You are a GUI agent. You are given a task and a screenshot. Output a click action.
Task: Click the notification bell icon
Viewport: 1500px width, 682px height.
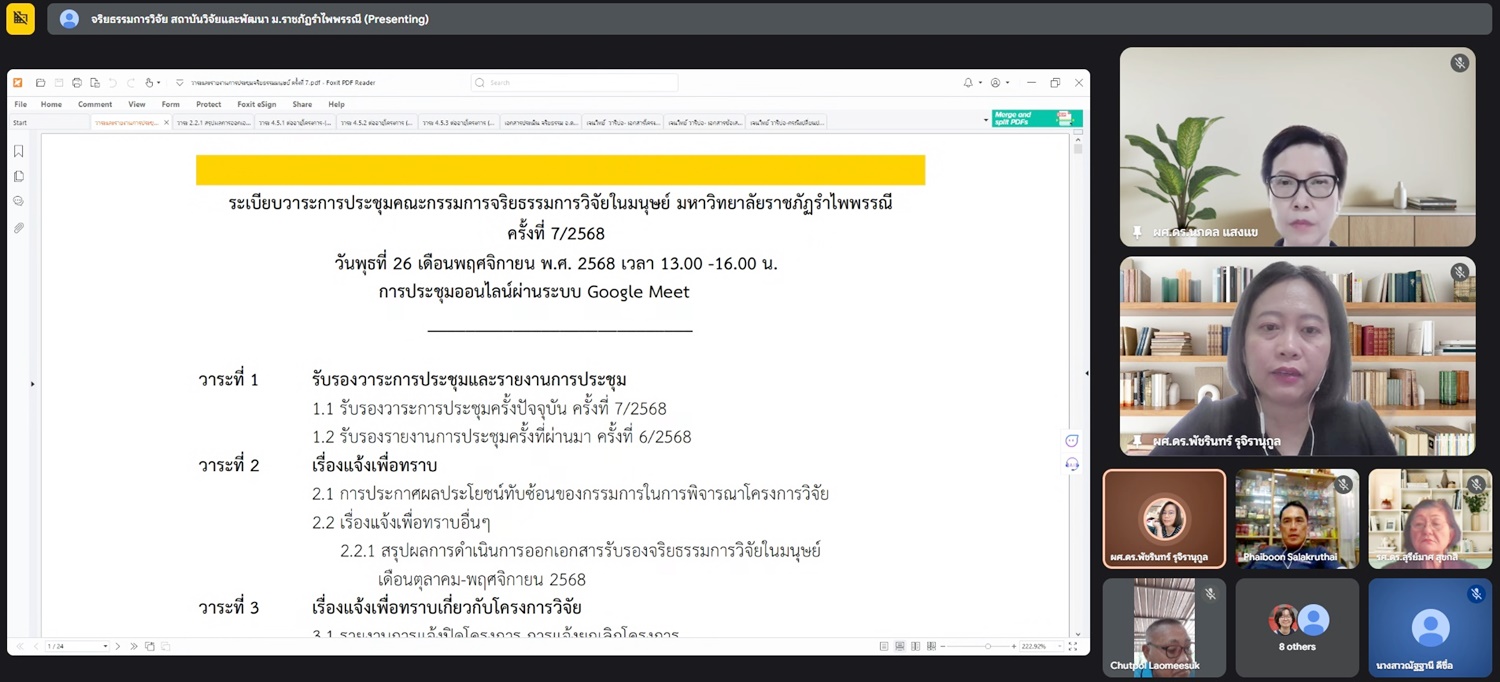click(968, 83)
